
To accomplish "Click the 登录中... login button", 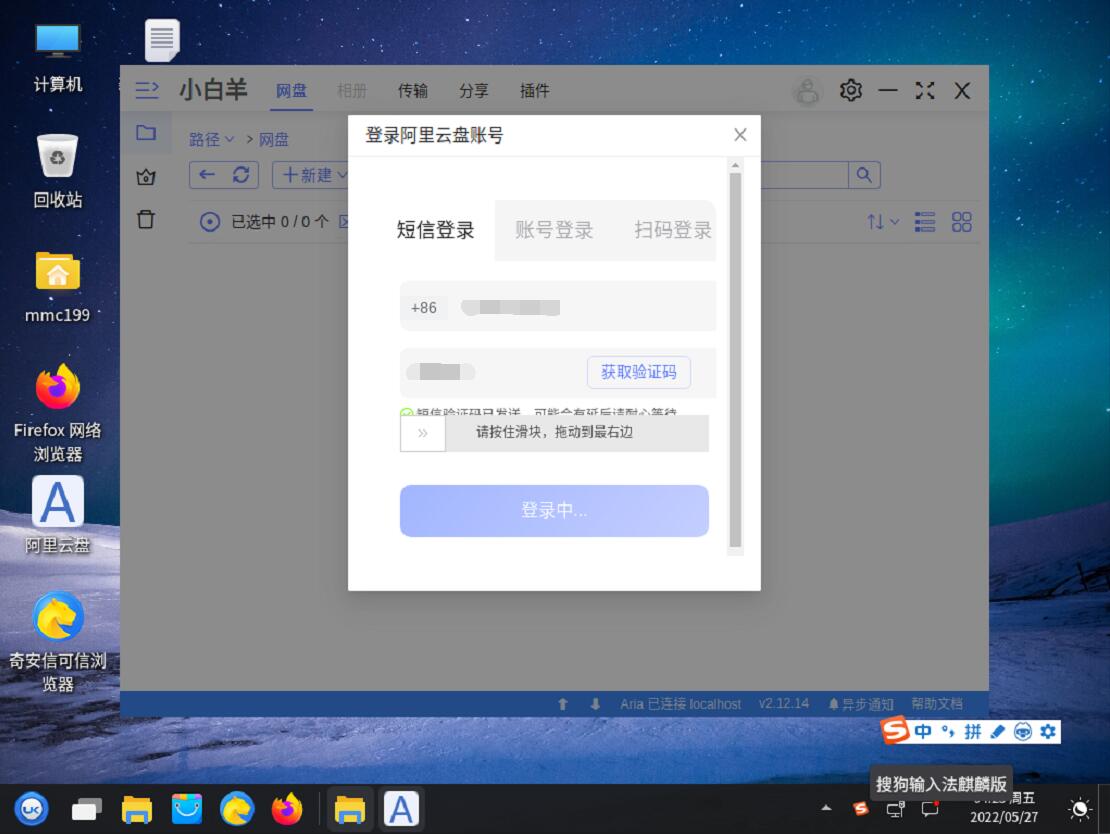I will (554, 510).
